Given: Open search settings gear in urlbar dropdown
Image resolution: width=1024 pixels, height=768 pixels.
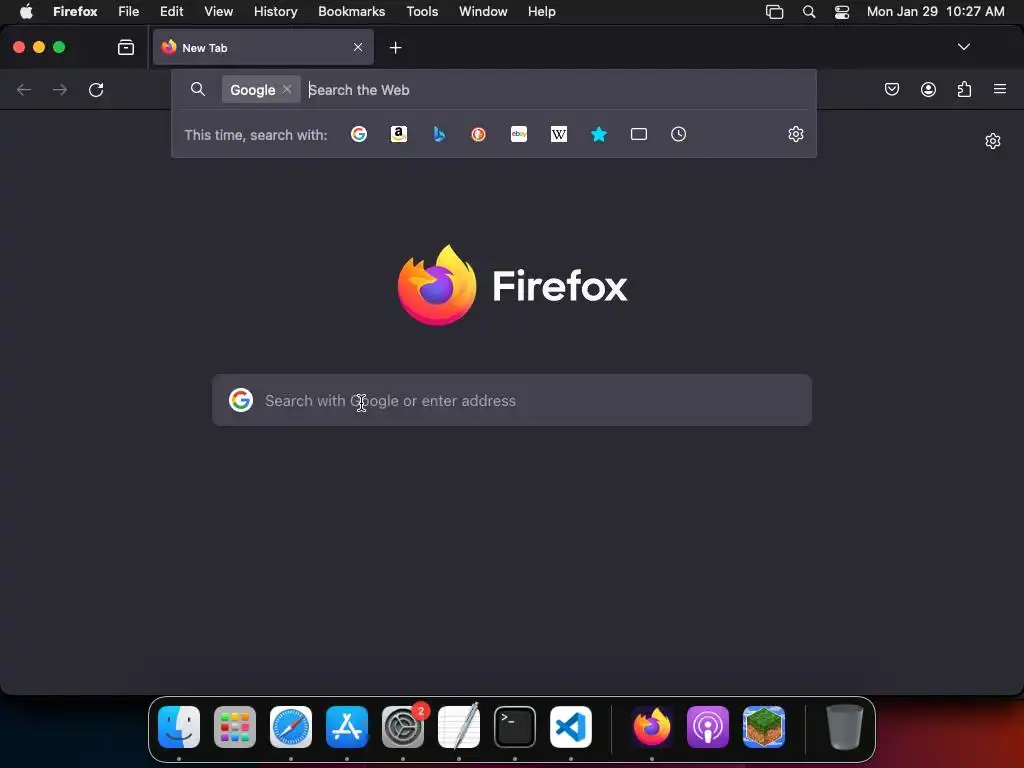Looking at the screenshot, I should 795,135.
